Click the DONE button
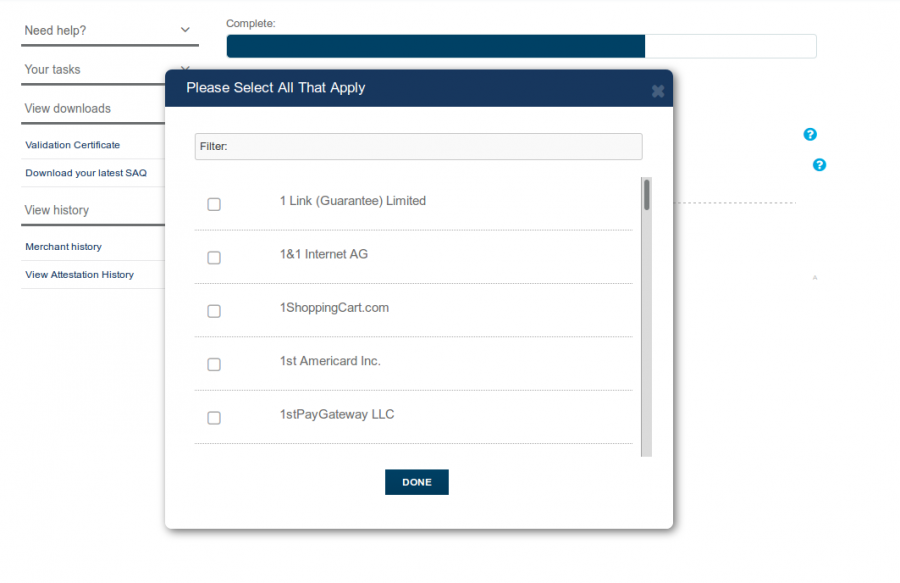The height and width of the screenshot is (583, 900). [417, 482]
